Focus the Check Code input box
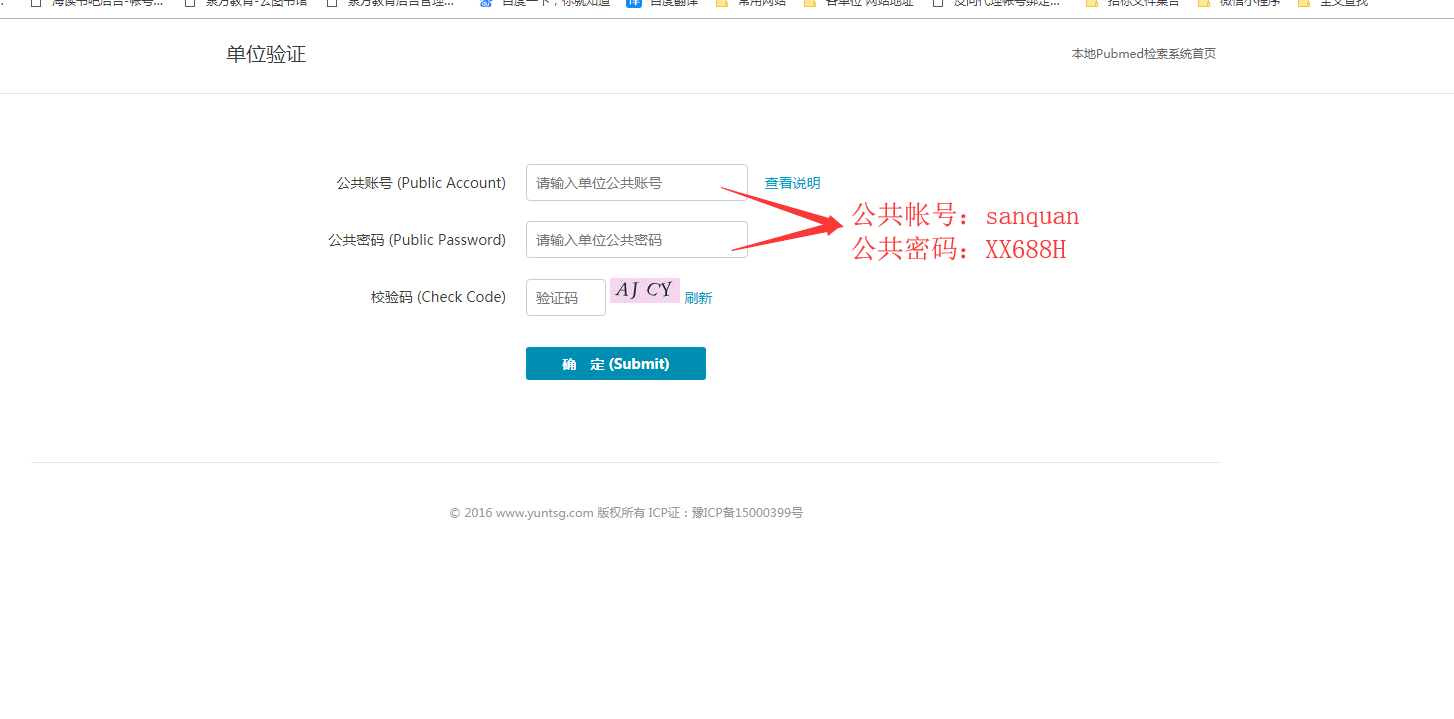 [x=565, y=298]
